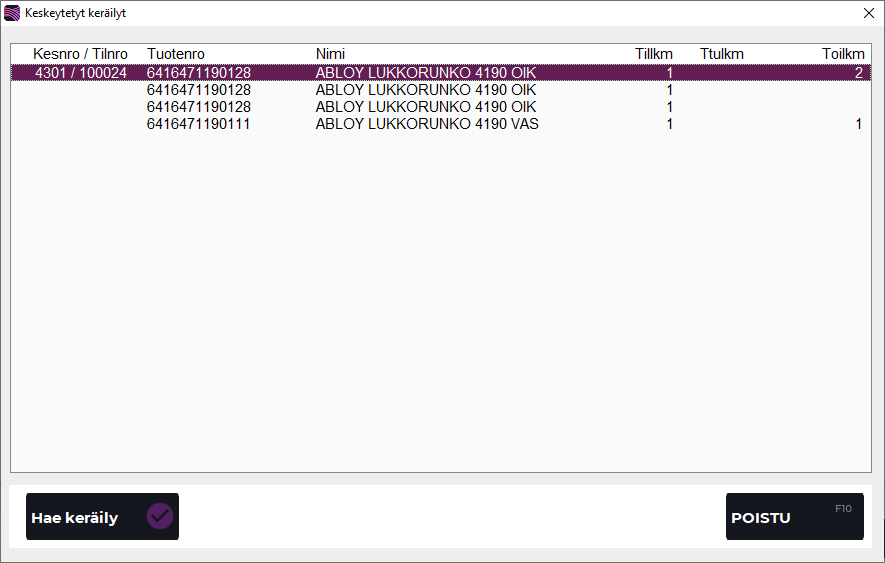This screenshot has width=885, height=563.
Task: Close the Keskeytetyt keräilyt window
Action: click(868, 13)
